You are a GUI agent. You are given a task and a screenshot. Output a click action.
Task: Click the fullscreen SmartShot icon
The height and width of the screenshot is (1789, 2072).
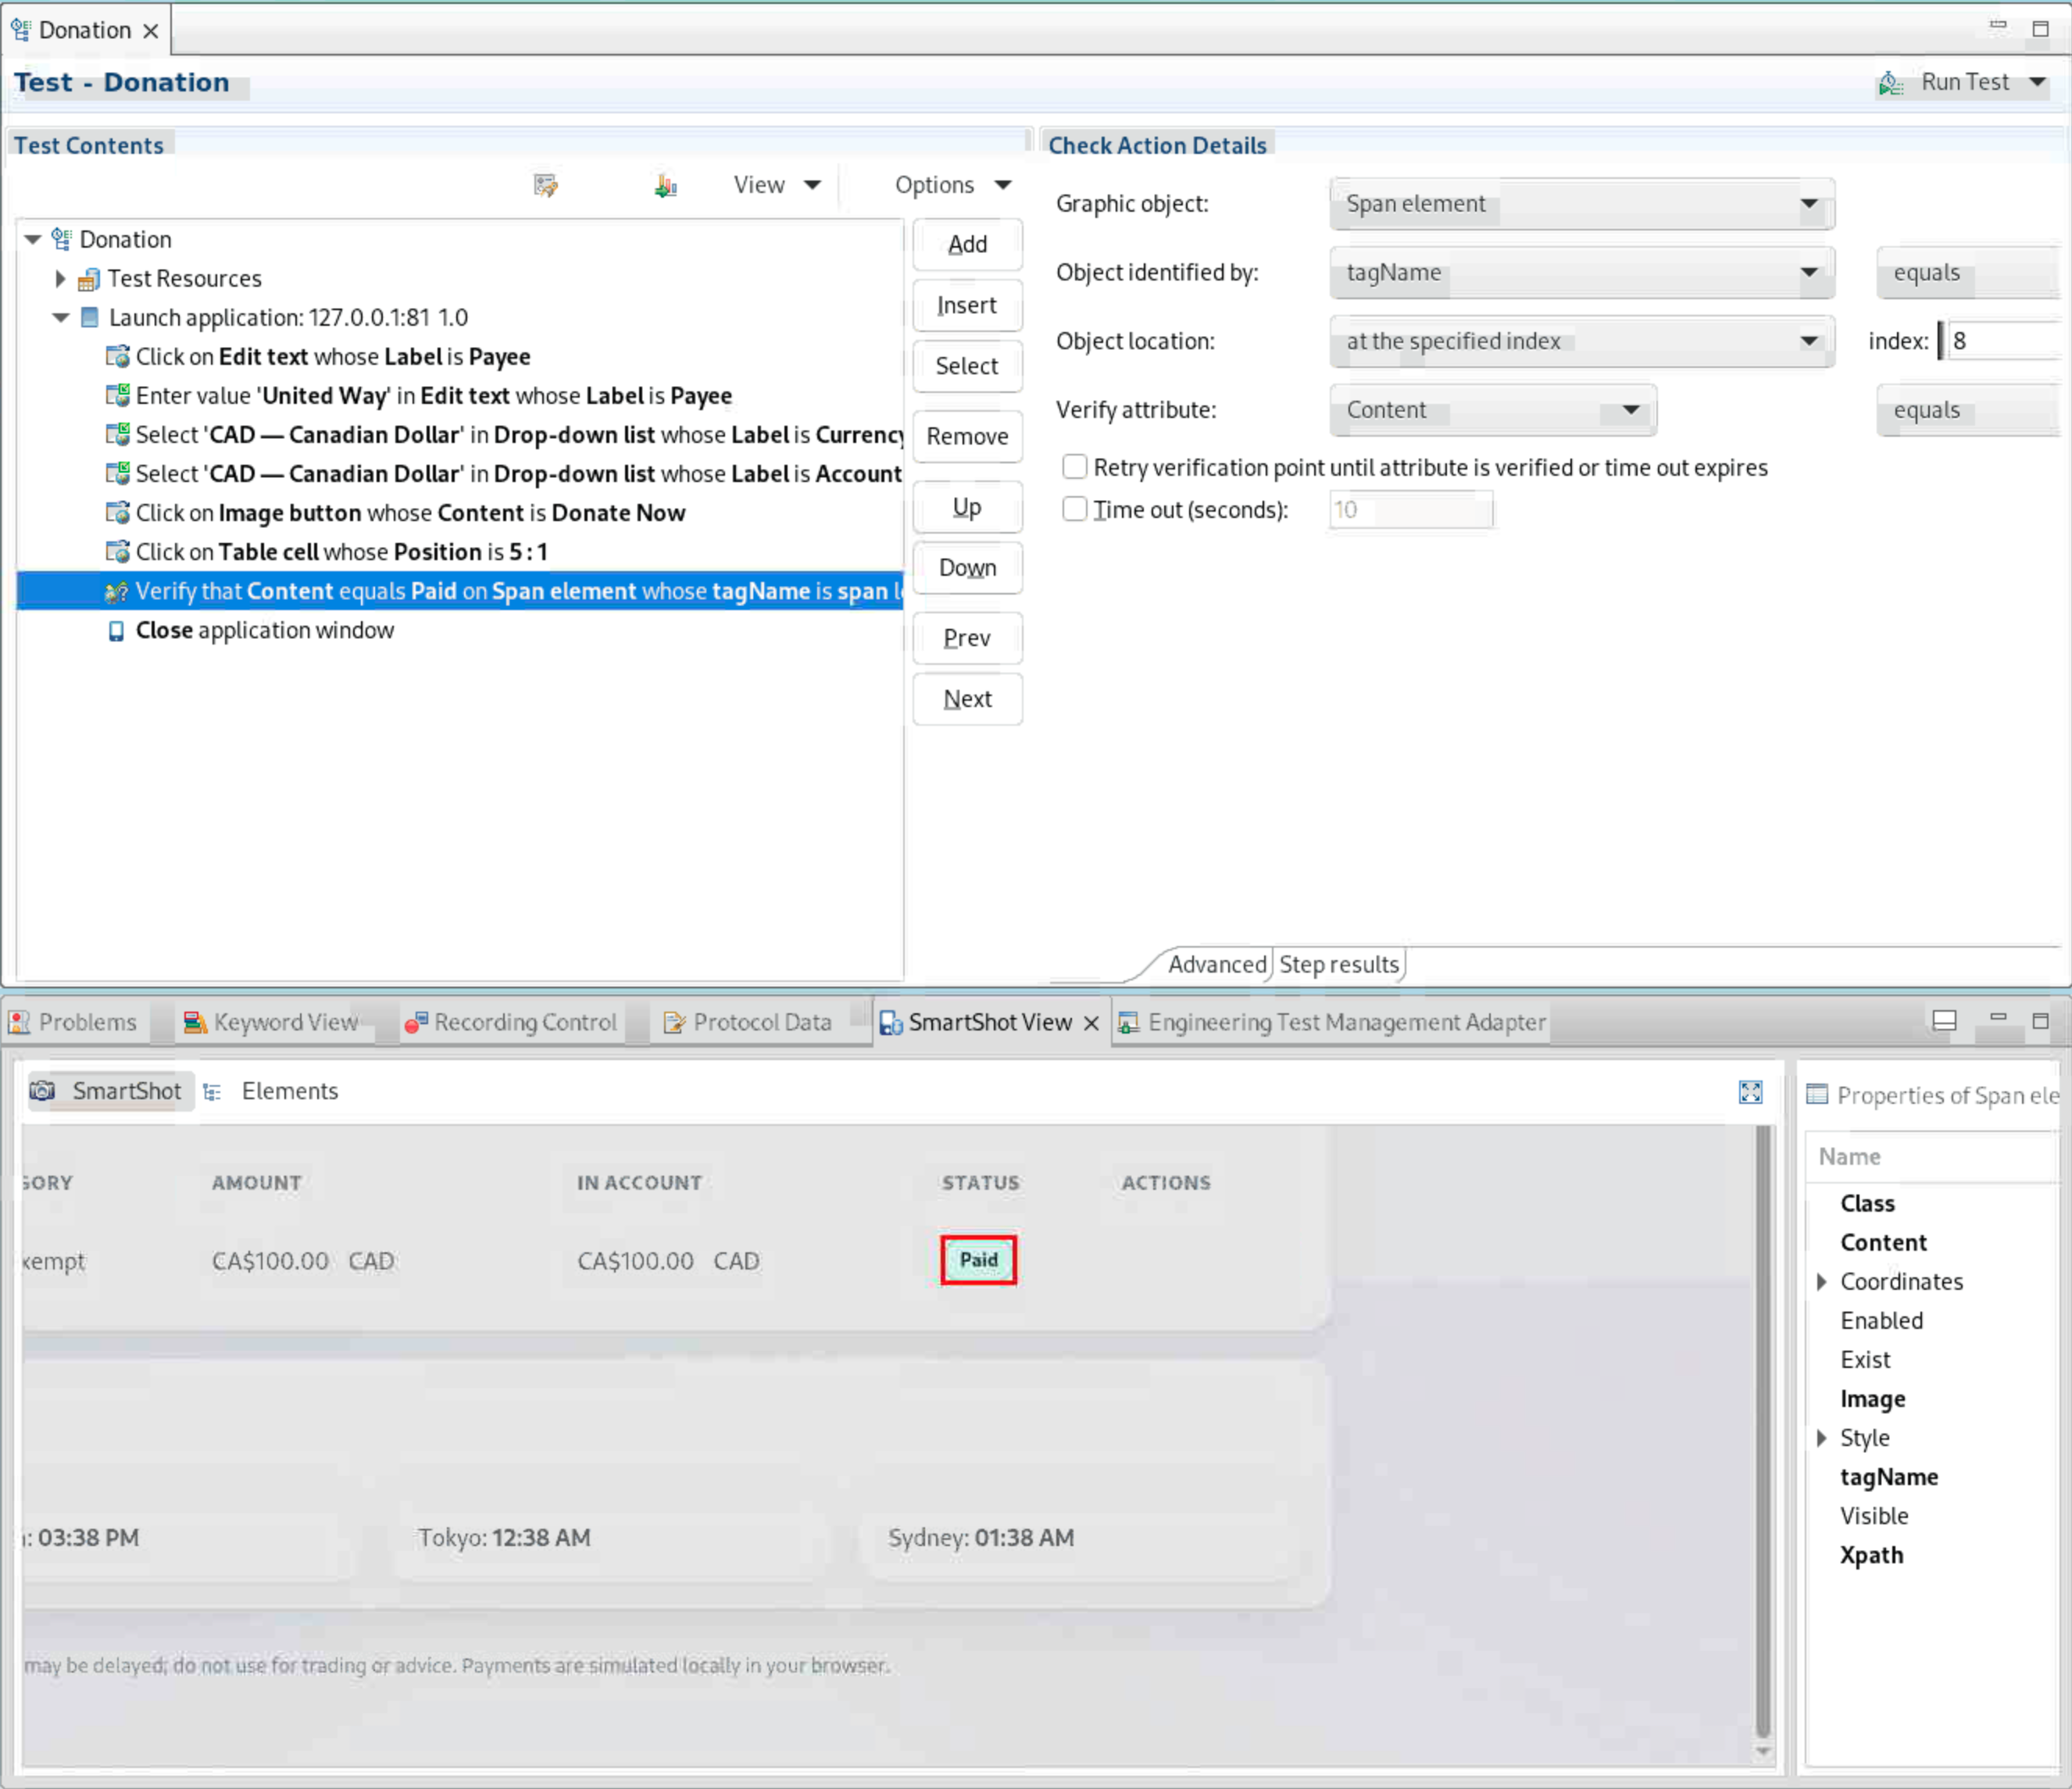coord(1749,1092)
